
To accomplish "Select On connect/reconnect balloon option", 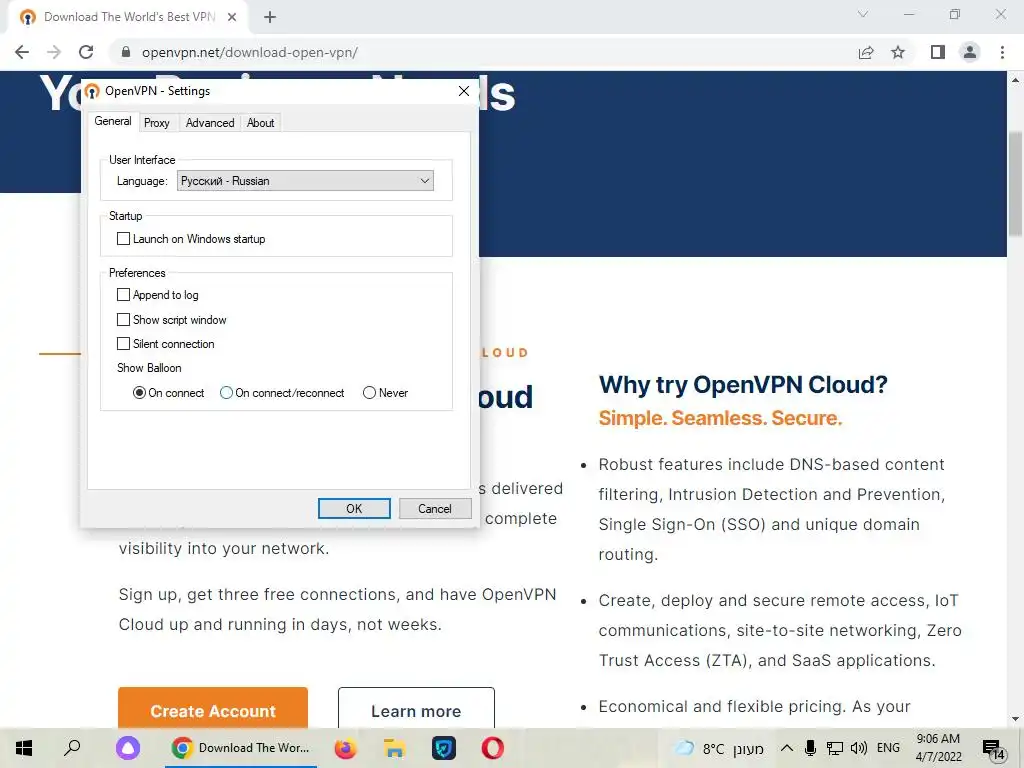I will pyautogui.click(x=227, y=393).
